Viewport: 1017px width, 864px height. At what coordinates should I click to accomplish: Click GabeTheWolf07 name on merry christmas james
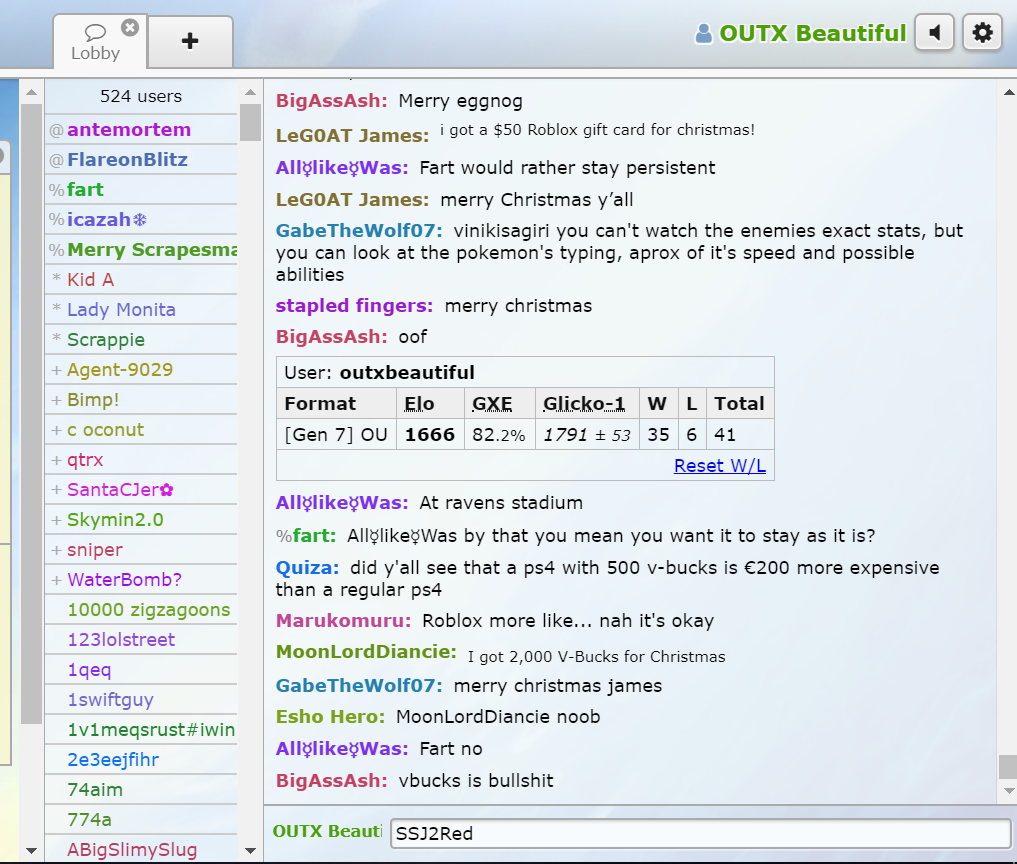point(359,686)
